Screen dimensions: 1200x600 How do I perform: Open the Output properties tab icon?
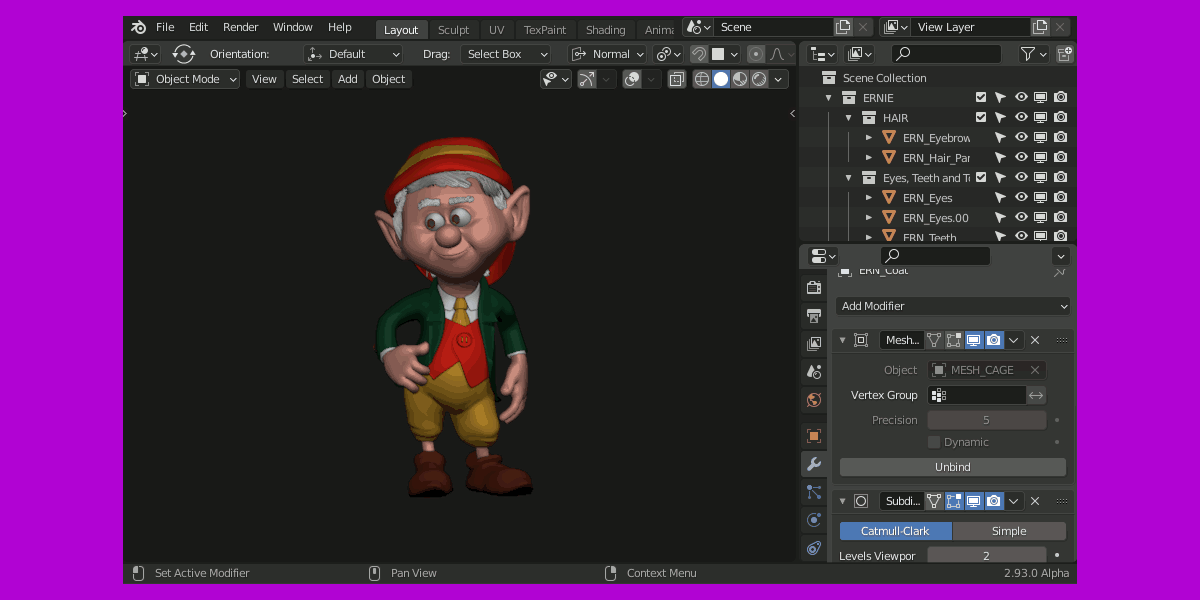click(814, 316)
